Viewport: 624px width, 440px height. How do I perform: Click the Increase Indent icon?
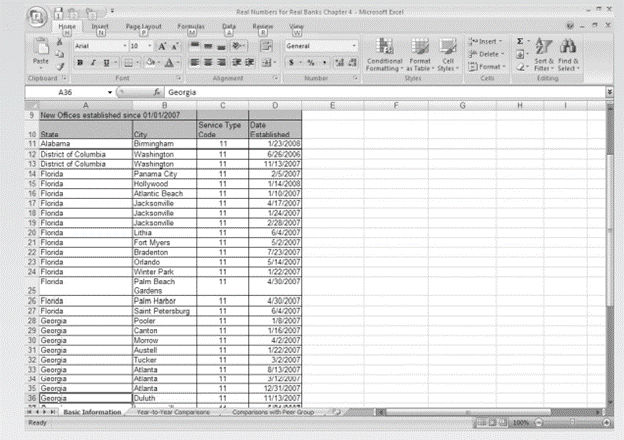click(x=250, y=62)
